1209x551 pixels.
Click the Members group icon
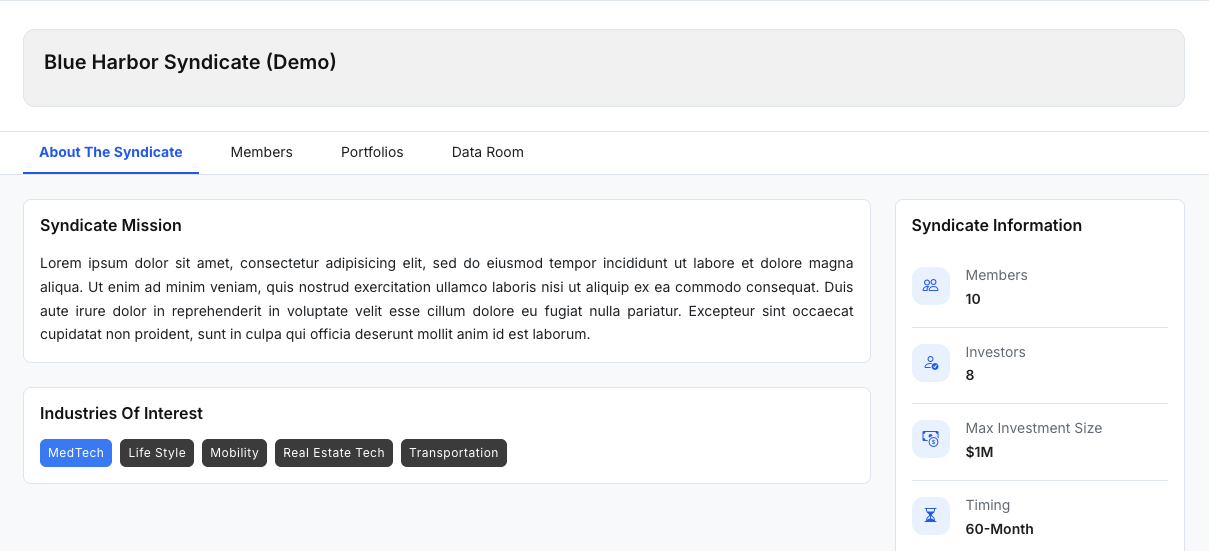click(x=931, y=286)
